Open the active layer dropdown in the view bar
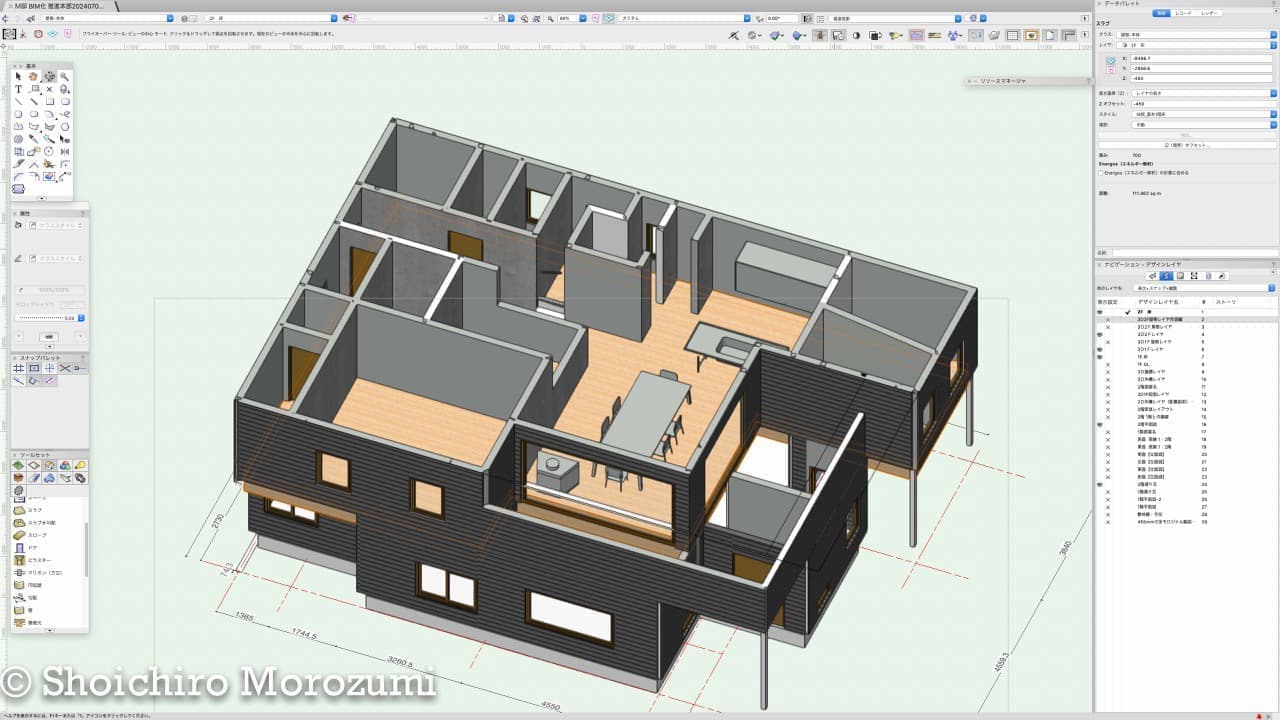The height and width of the screenshot is (720, 1280). pyautogui.click(x=270, y=18)
